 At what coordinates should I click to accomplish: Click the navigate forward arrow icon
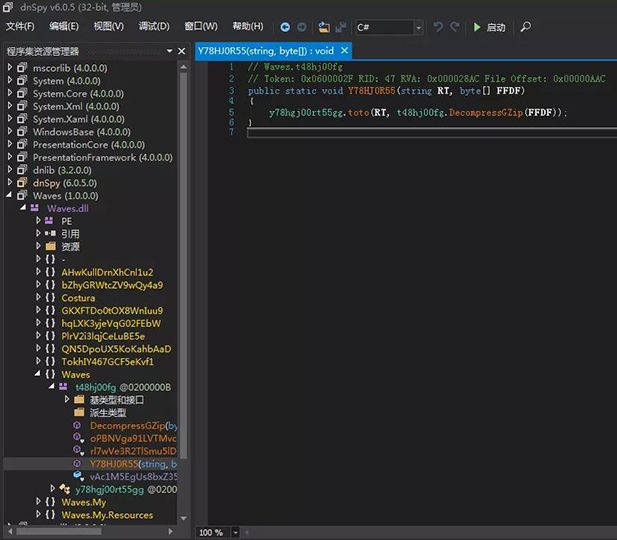302,27
